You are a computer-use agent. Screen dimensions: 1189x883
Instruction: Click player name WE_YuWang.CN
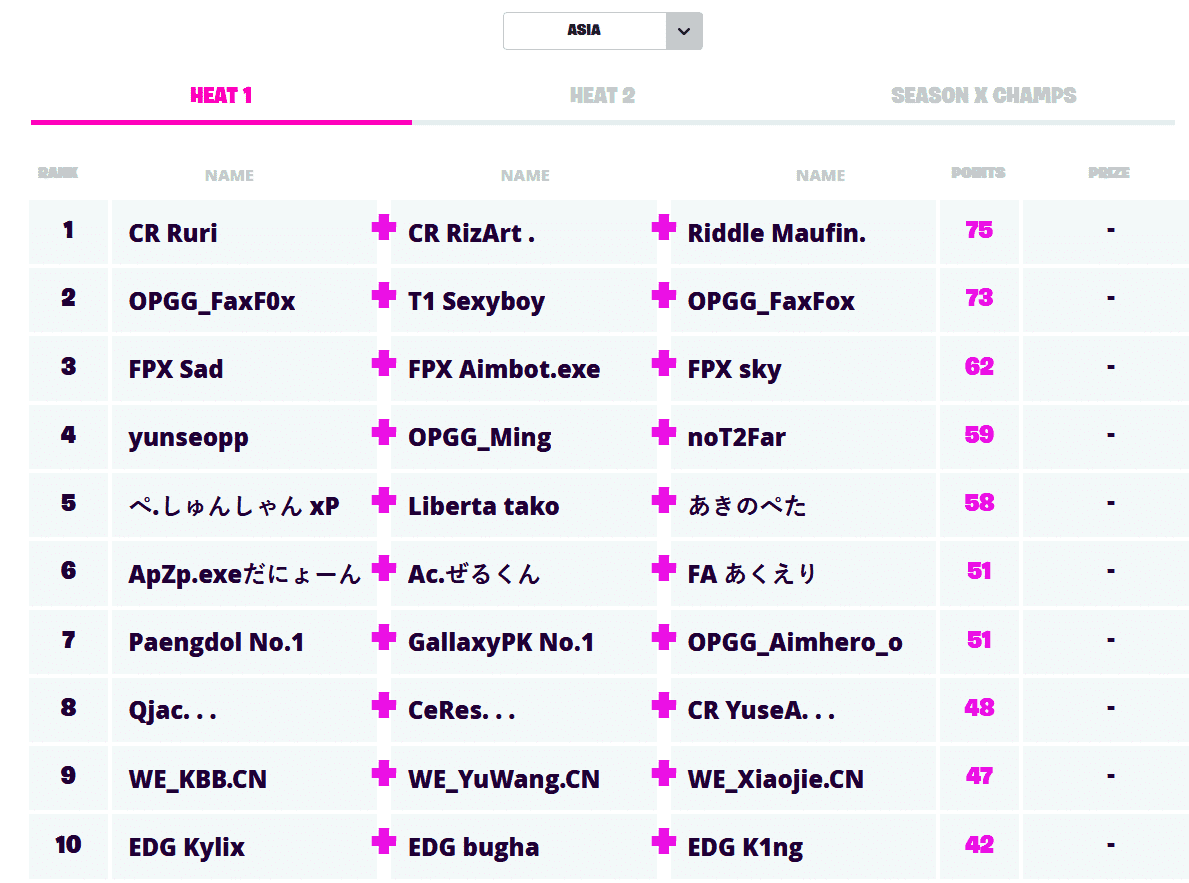coord(503,780)
